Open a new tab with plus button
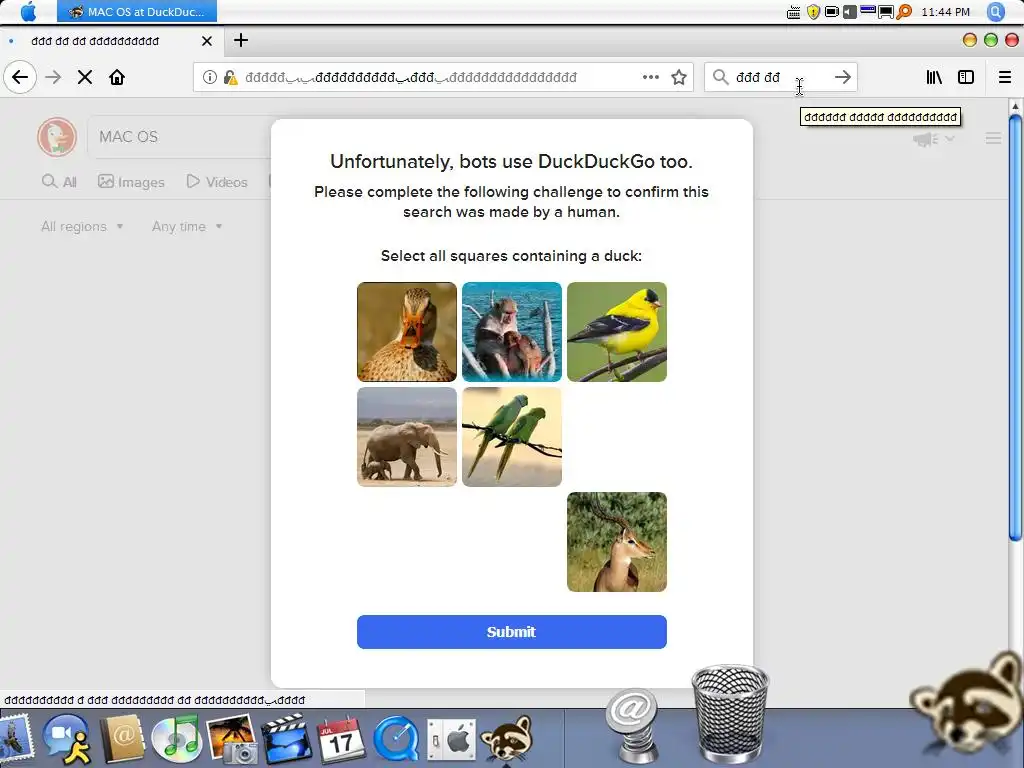Image resolution: width=1024 pixels, height=768 pixels. 240,40
